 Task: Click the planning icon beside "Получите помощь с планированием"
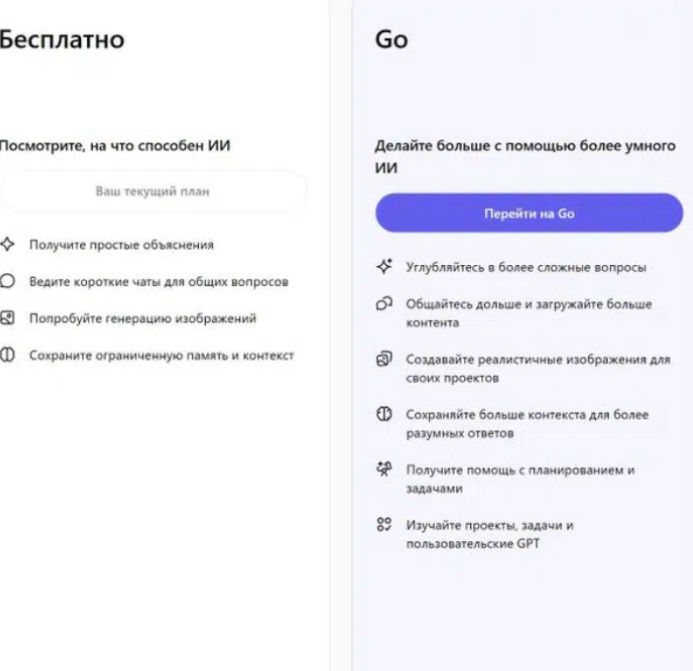(384, 470)
